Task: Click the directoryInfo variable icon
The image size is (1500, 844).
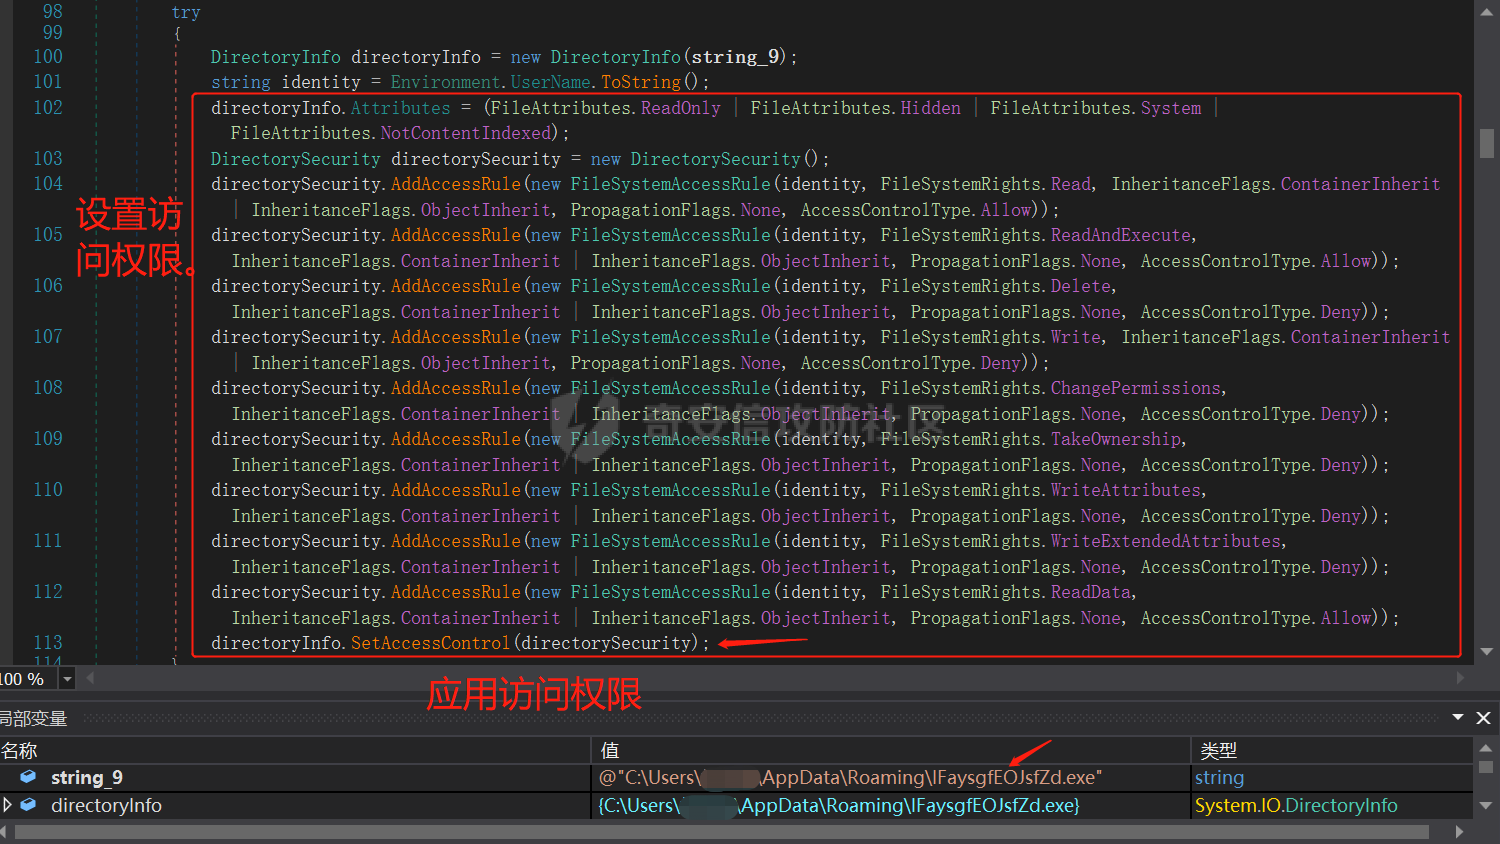Action: click(x=29, y=805)
